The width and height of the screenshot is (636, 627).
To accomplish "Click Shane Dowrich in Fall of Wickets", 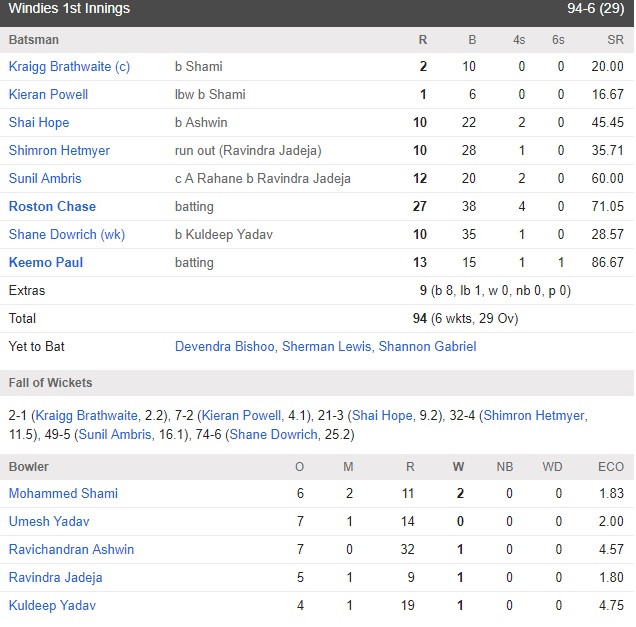I will point(274,434).
